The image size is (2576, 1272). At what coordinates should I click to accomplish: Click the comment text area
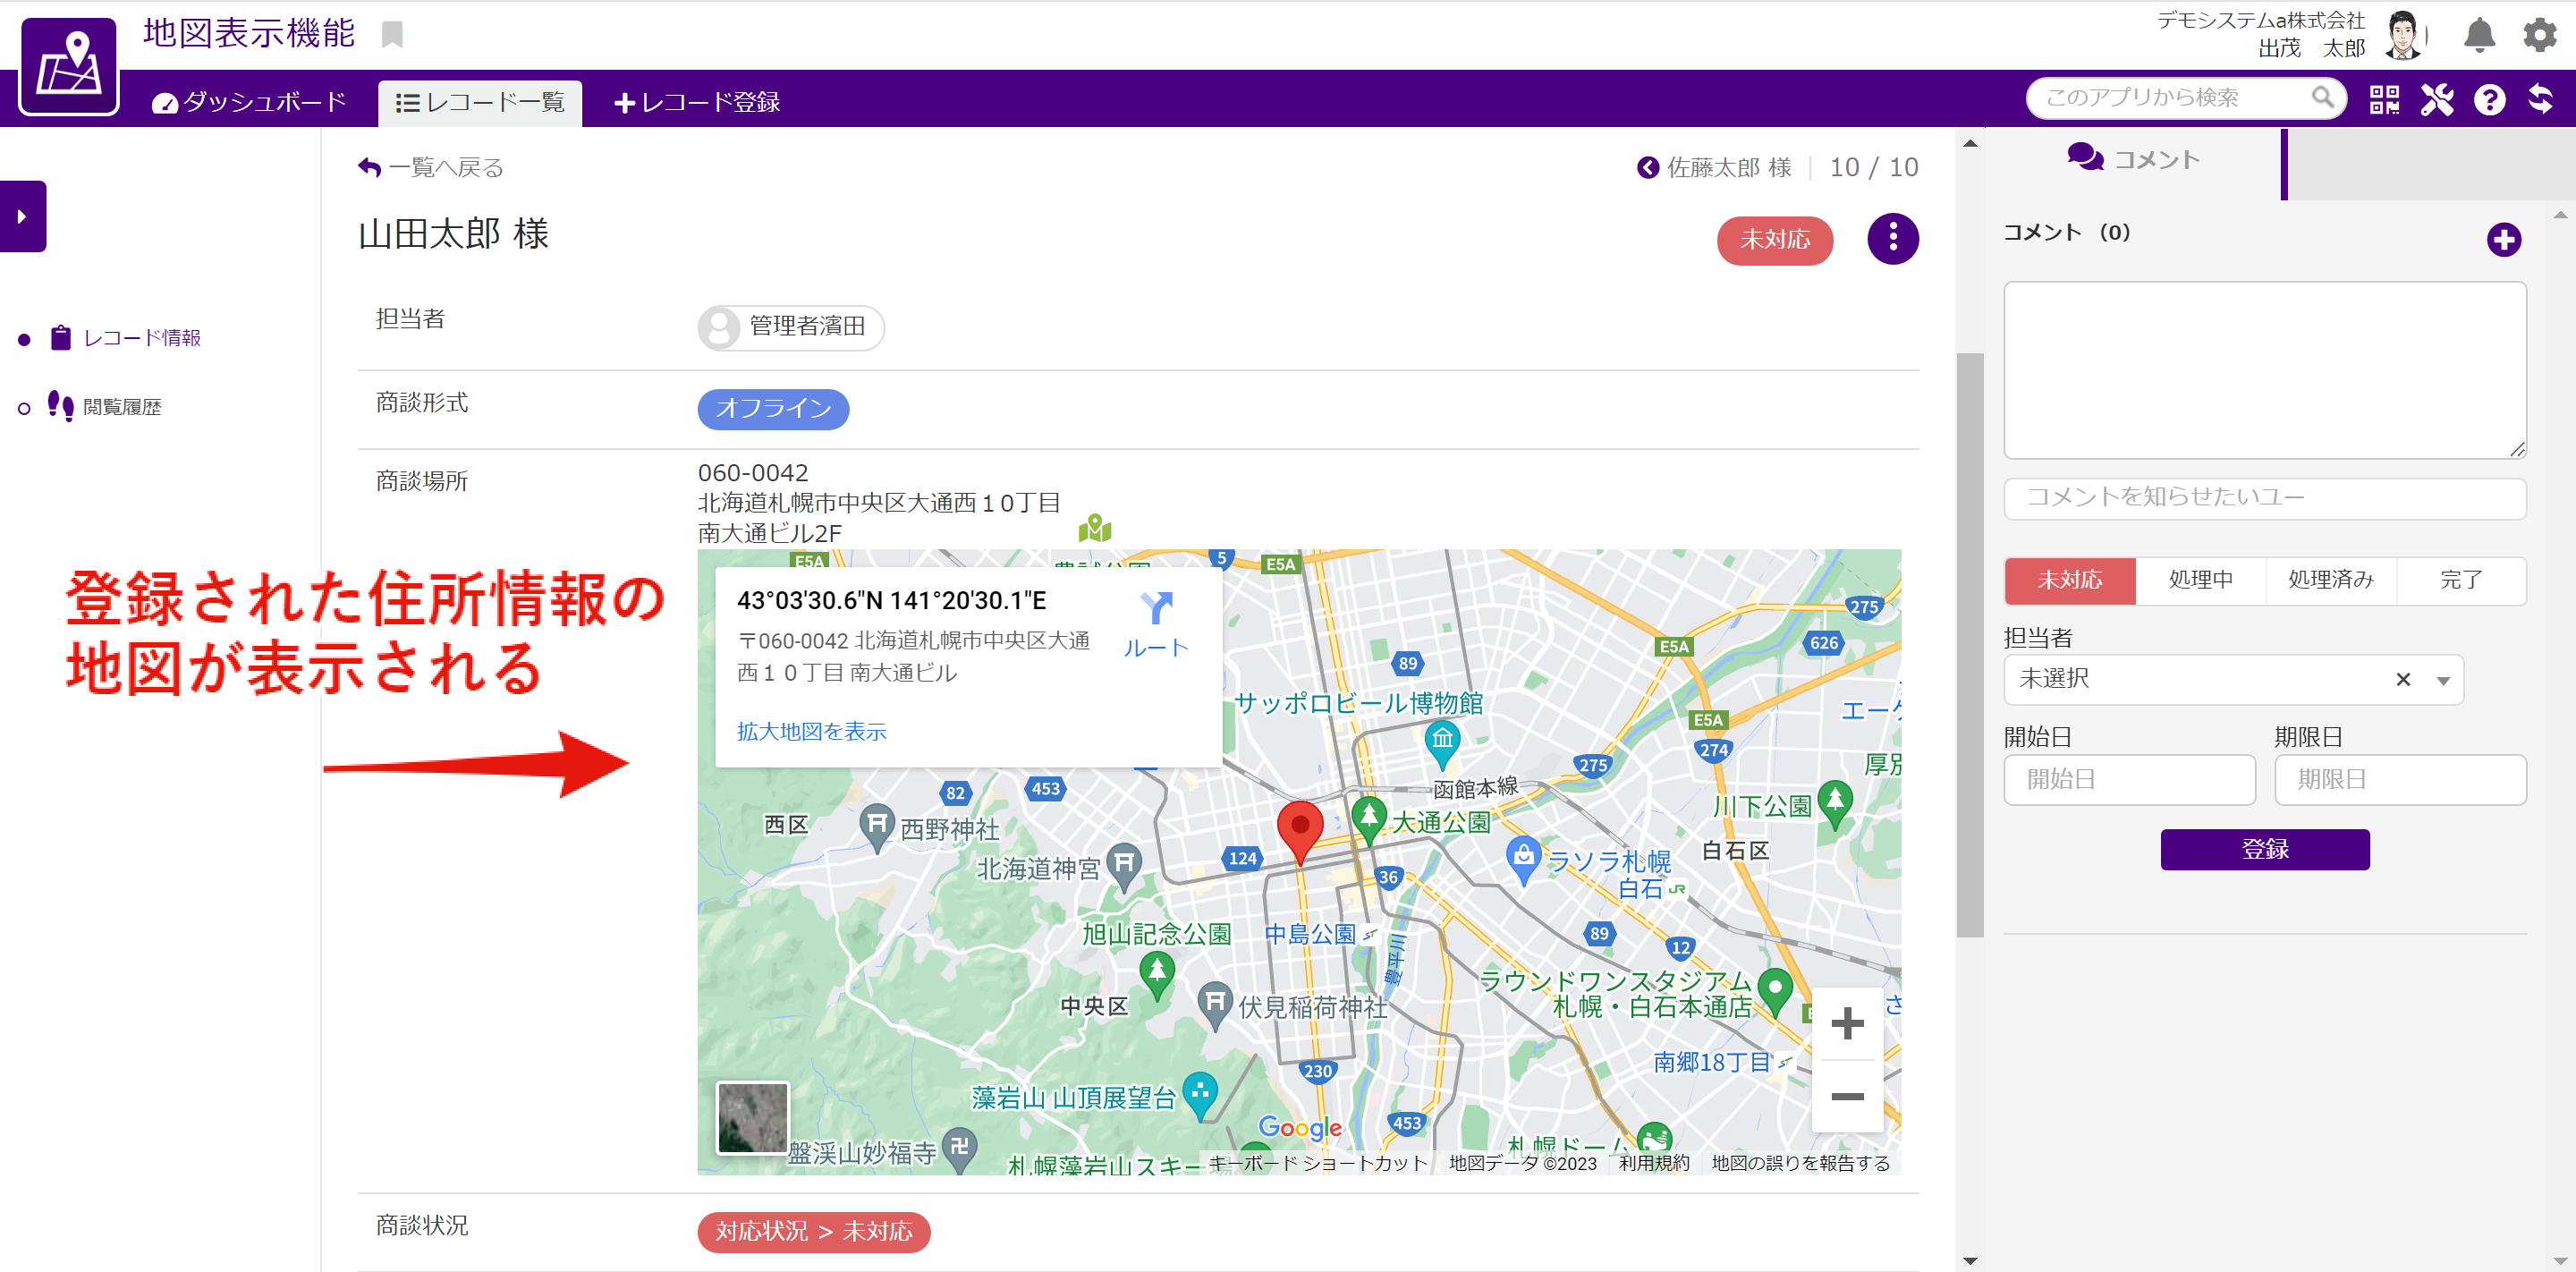[x=2265, y=370]
